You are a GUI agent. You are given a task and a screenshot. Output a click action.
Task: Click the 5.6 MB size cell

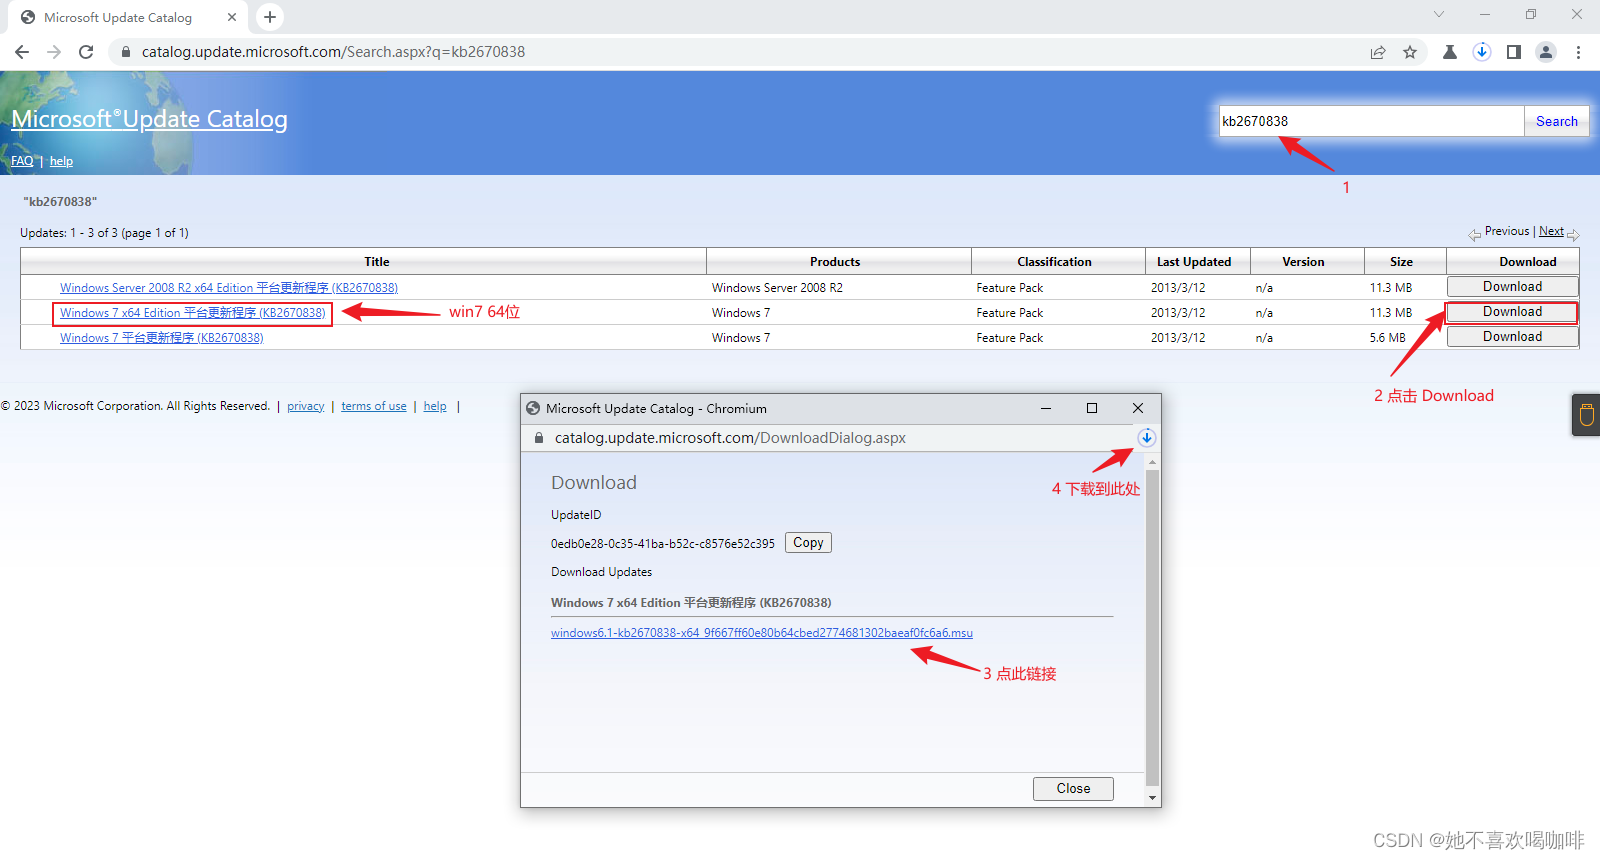point(1388,338)
